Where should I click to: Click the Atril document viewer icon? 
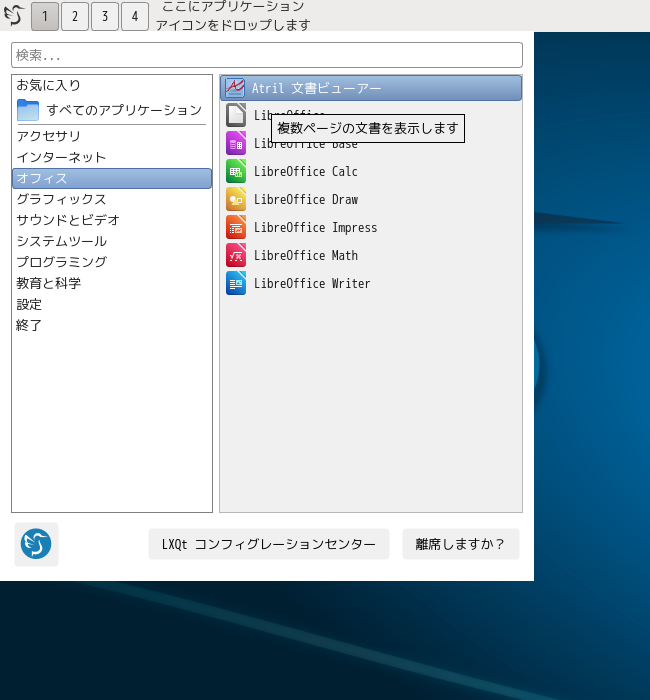point(235,88)
